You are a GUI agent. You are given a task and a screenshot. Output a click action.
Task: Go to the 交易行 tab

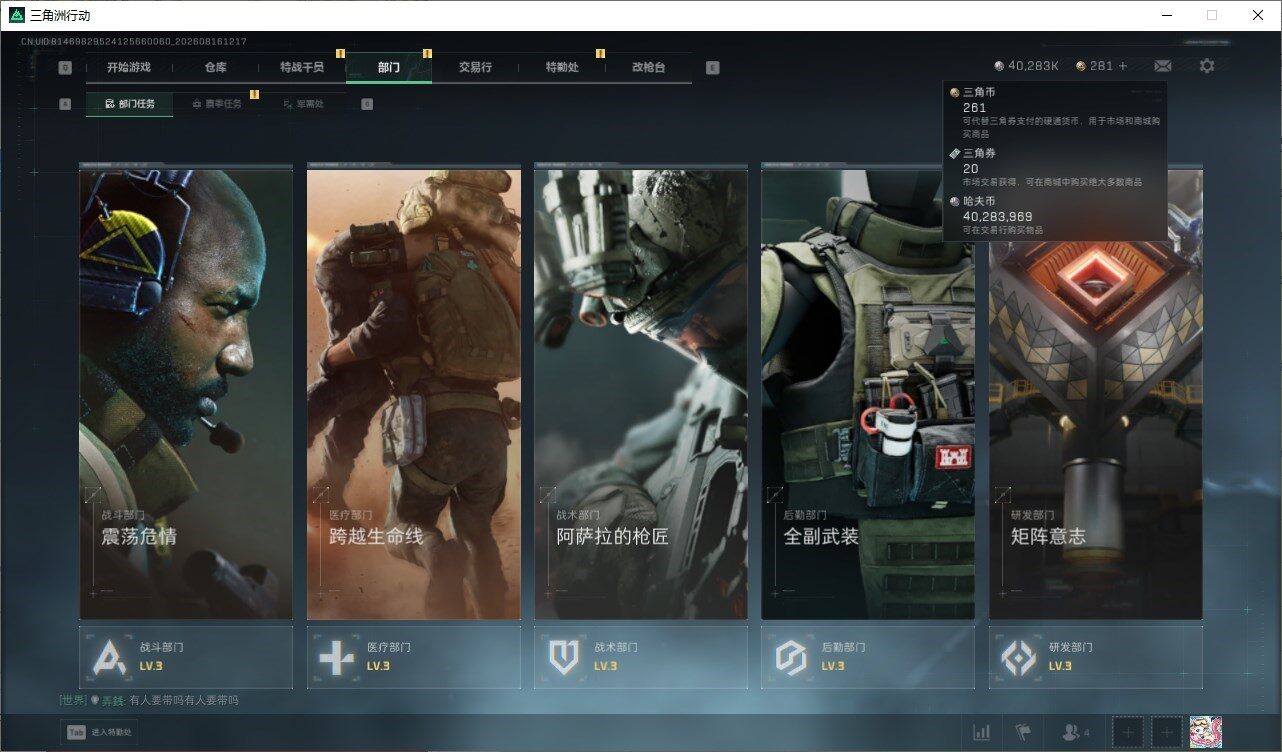[x=475, y=67]
